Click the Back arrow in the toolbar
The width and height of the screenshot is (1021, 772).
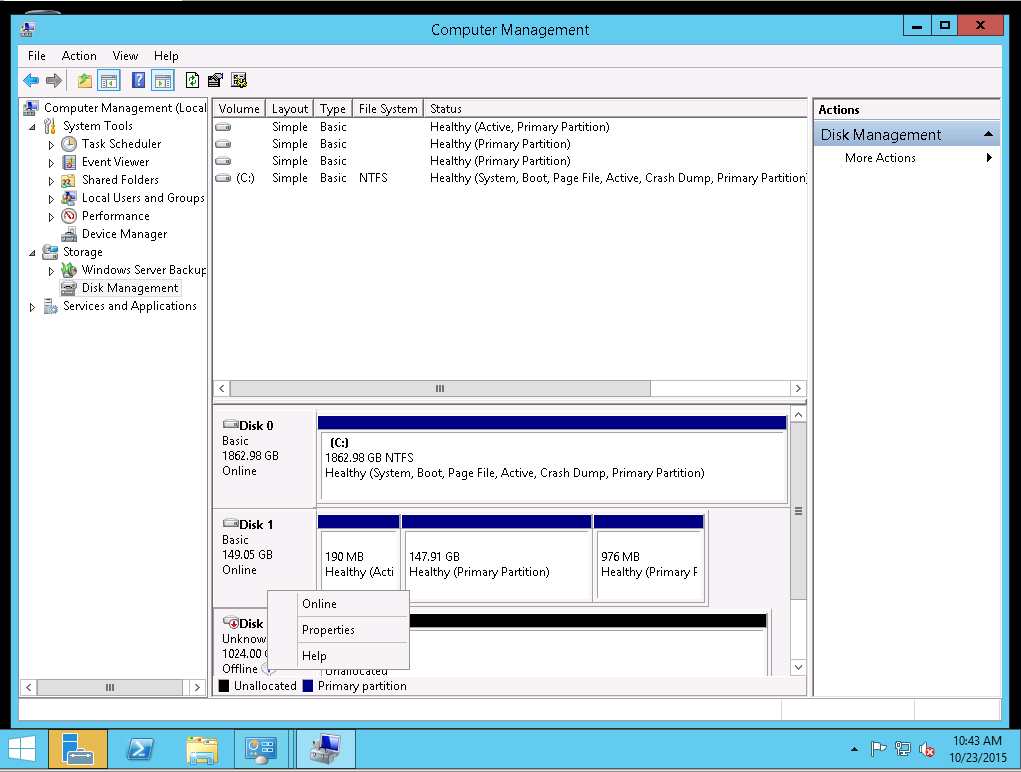click(x=31, y=81)
